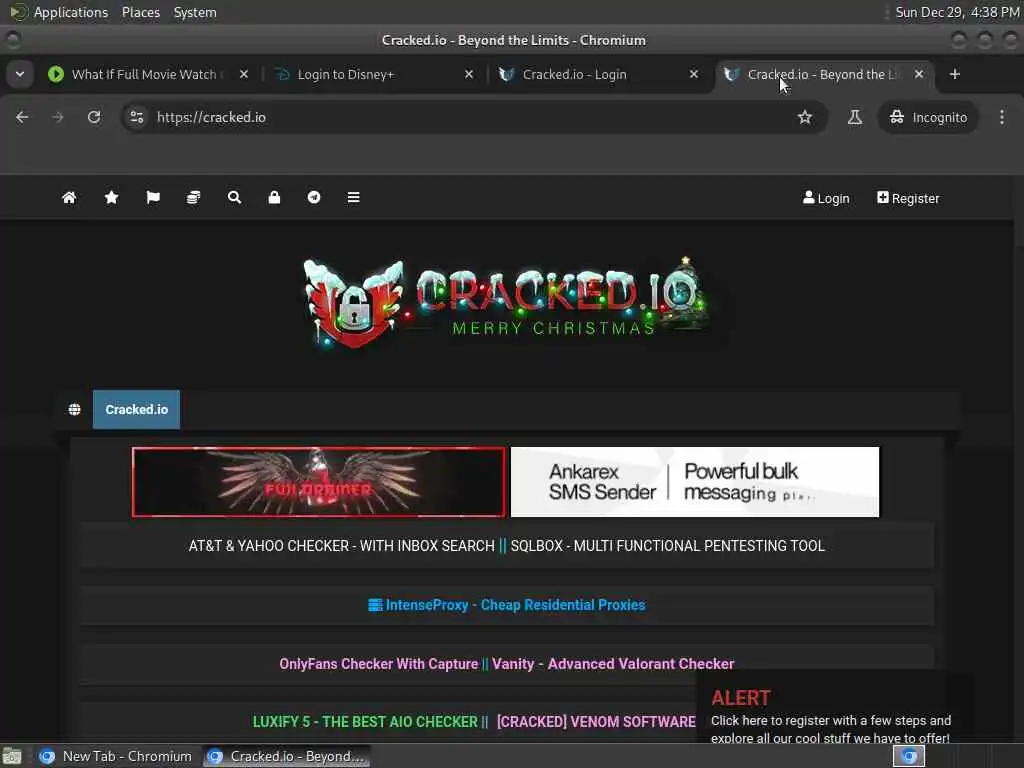Open the Telegram icon in site navbar

coord(314,197)
